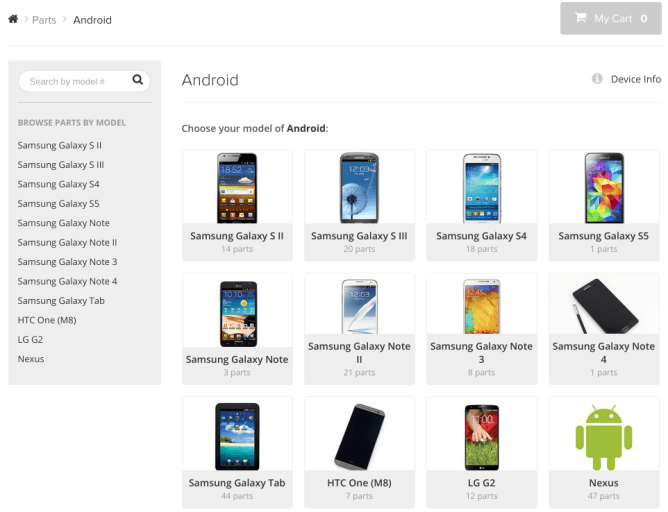This screenshot has height=512, width=668.
Task: Select the Samsung Galaxy S II phone image
Action: point(237,188)
